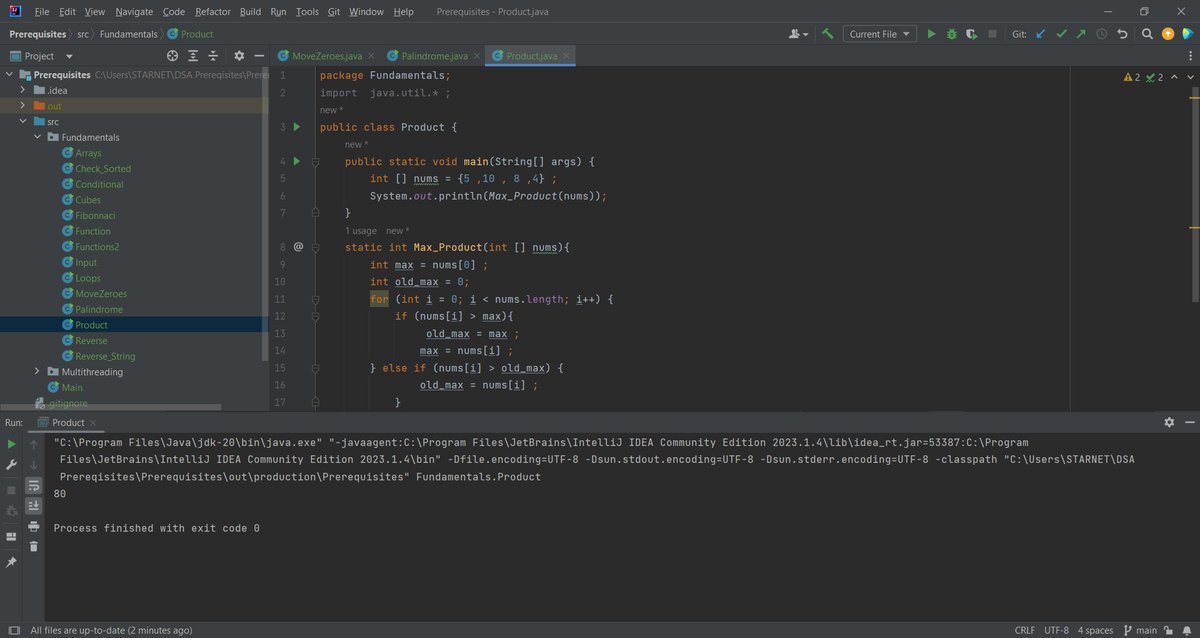This screenshot has width=1200, height=638.
Task: Collapse all items in Project panel
Action: pos(215,56)
